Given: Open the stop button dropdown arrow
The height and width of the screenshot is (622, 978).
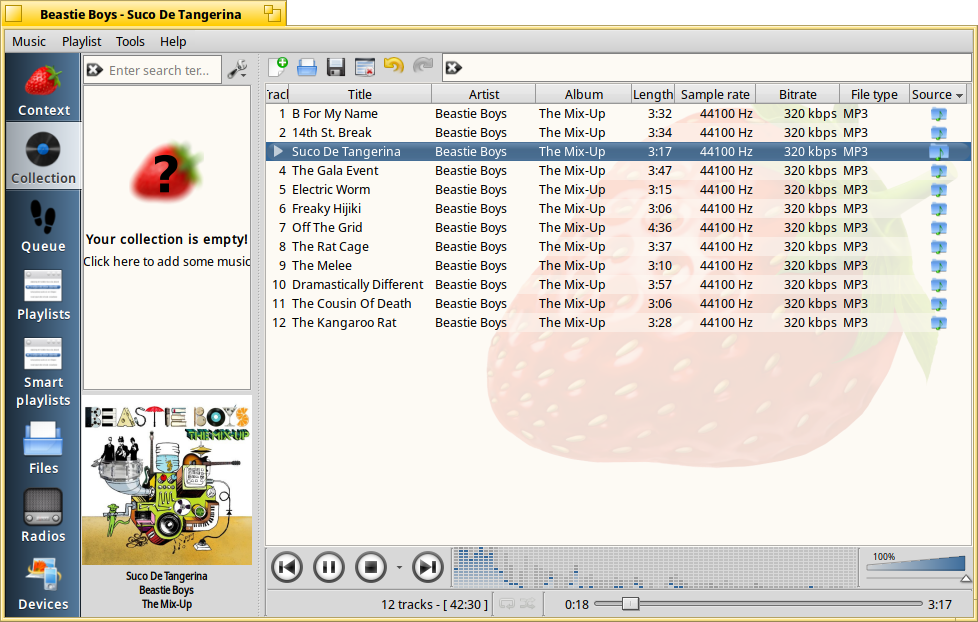Looking at the screenshot, I should (399, 567).
